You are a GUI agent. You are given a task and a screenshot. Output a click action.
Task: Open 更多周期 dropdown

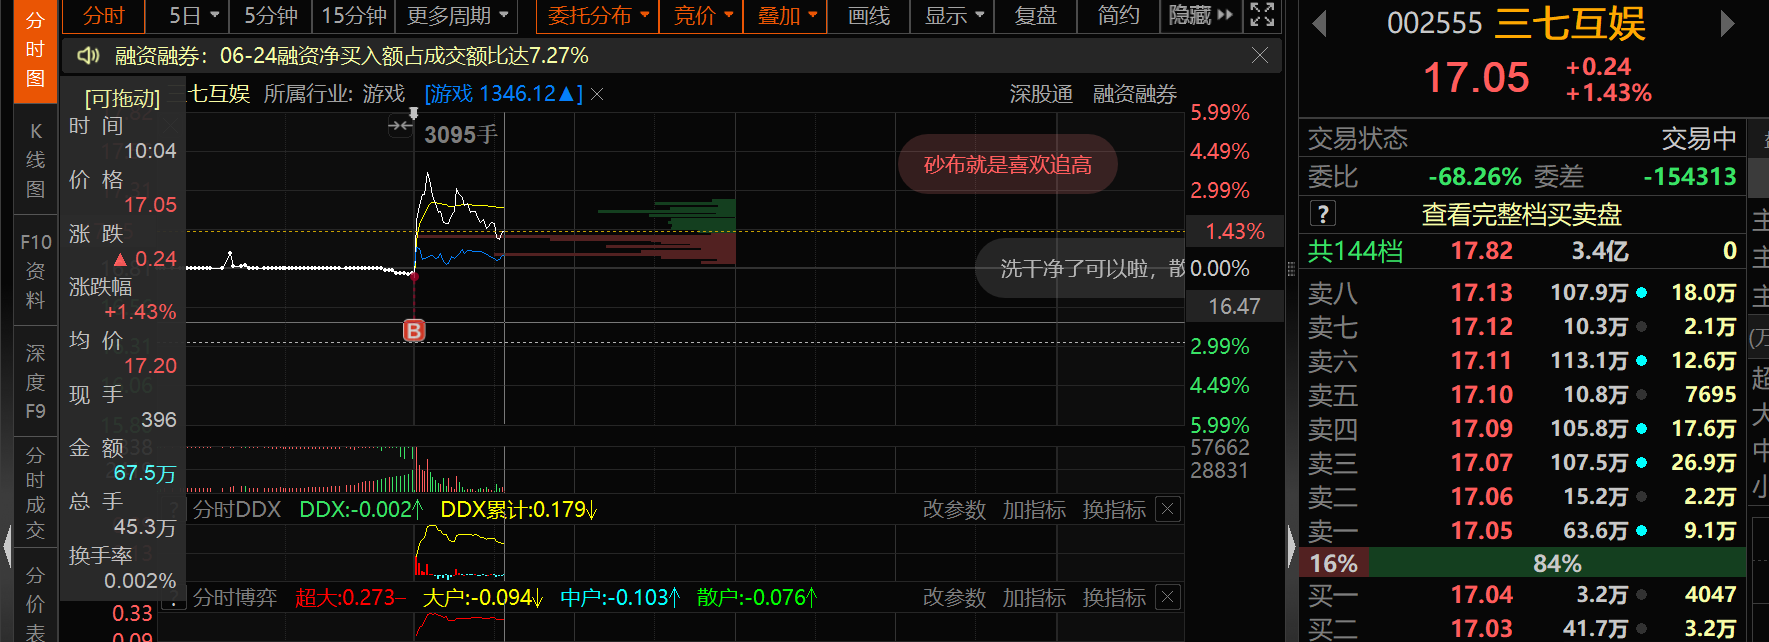457,16
